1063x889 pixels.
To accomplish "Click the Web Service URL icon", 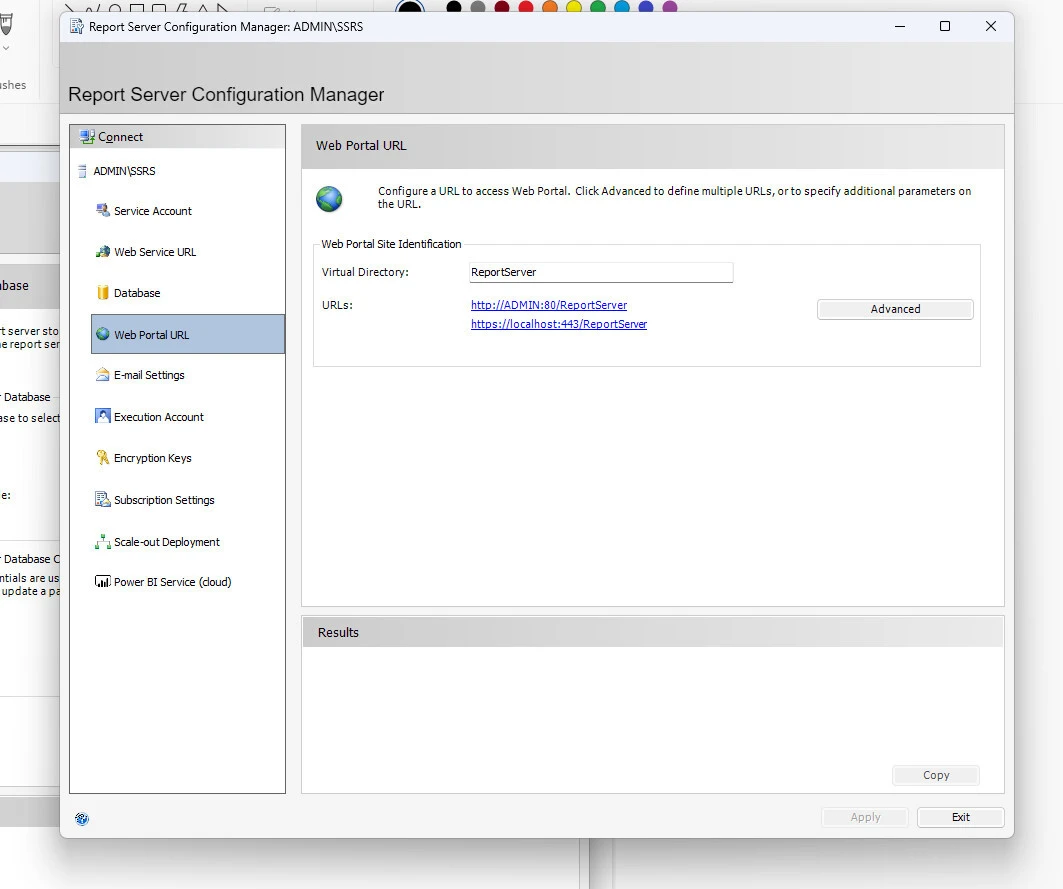I will click(x=102, y=252).
